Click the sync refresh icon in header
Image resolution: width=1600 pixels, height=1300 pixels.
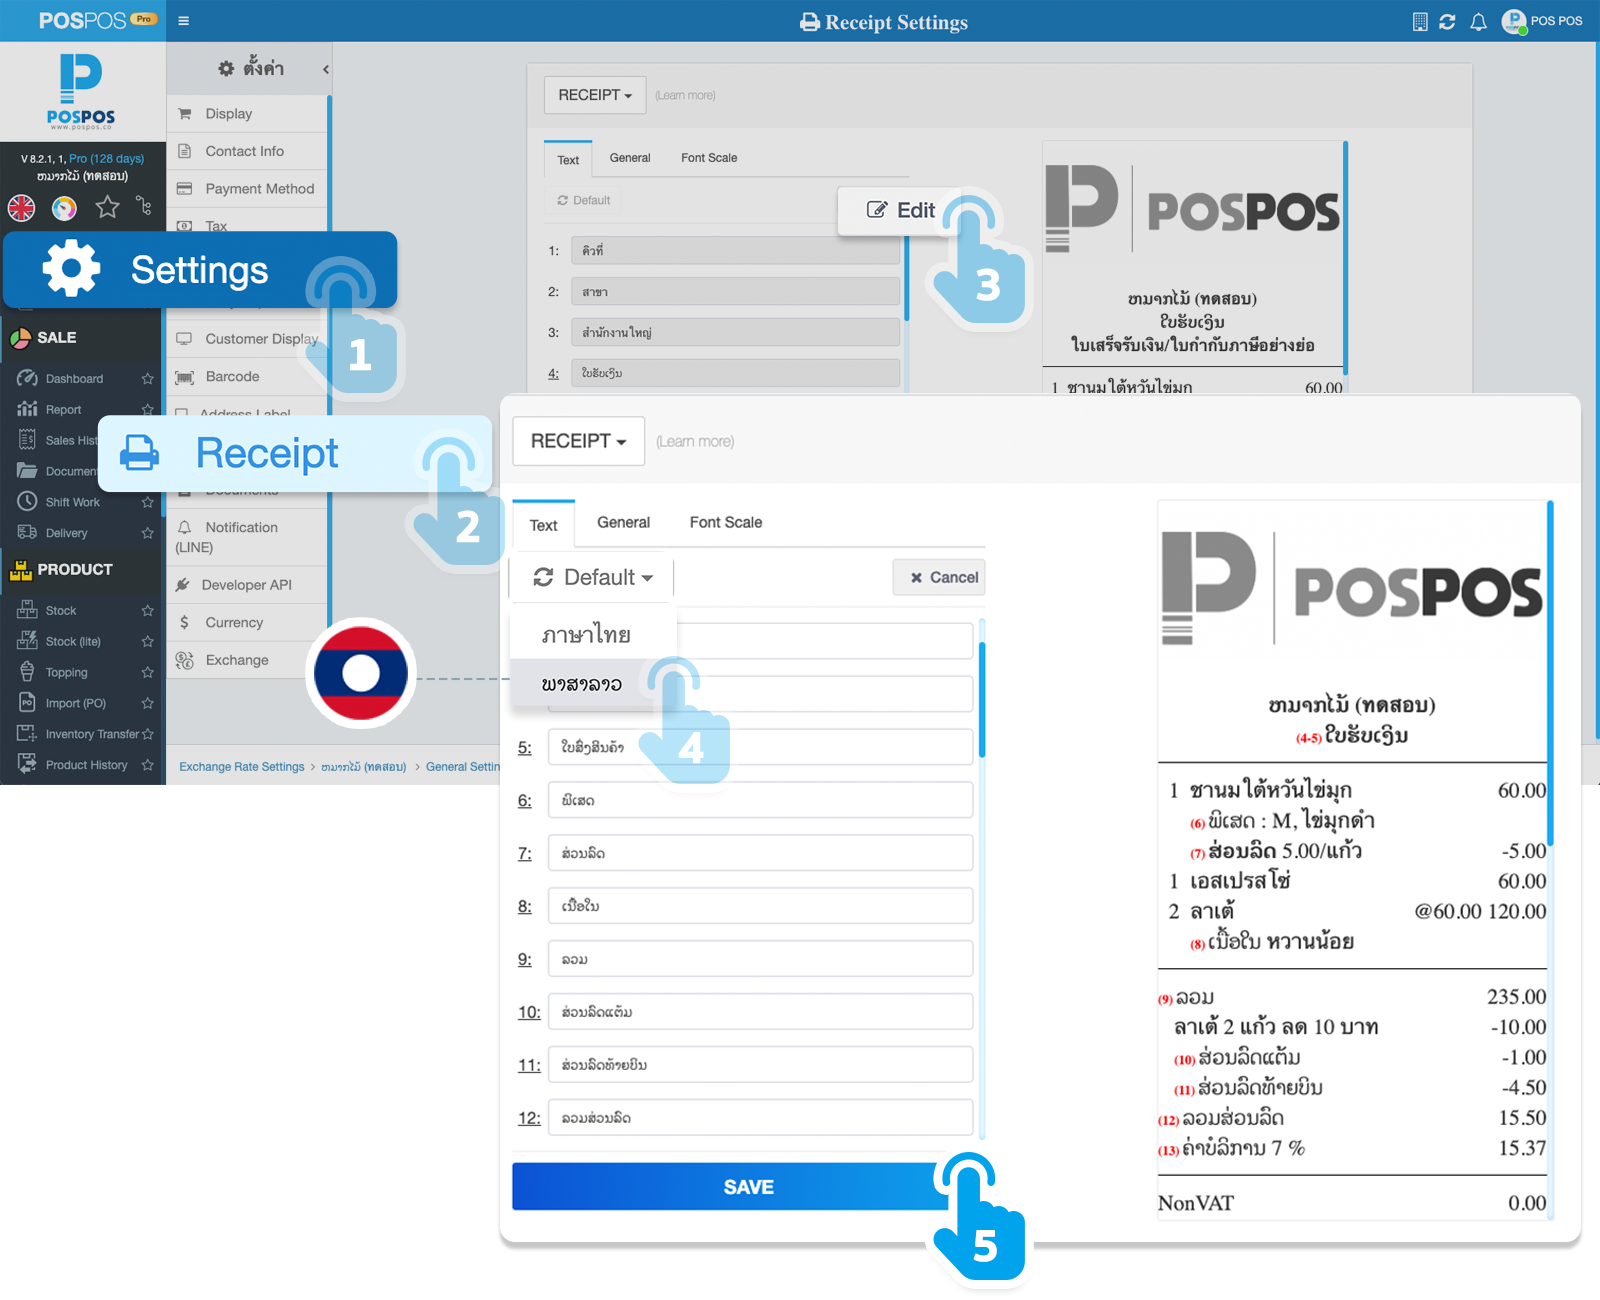[x=1447, y=22]
